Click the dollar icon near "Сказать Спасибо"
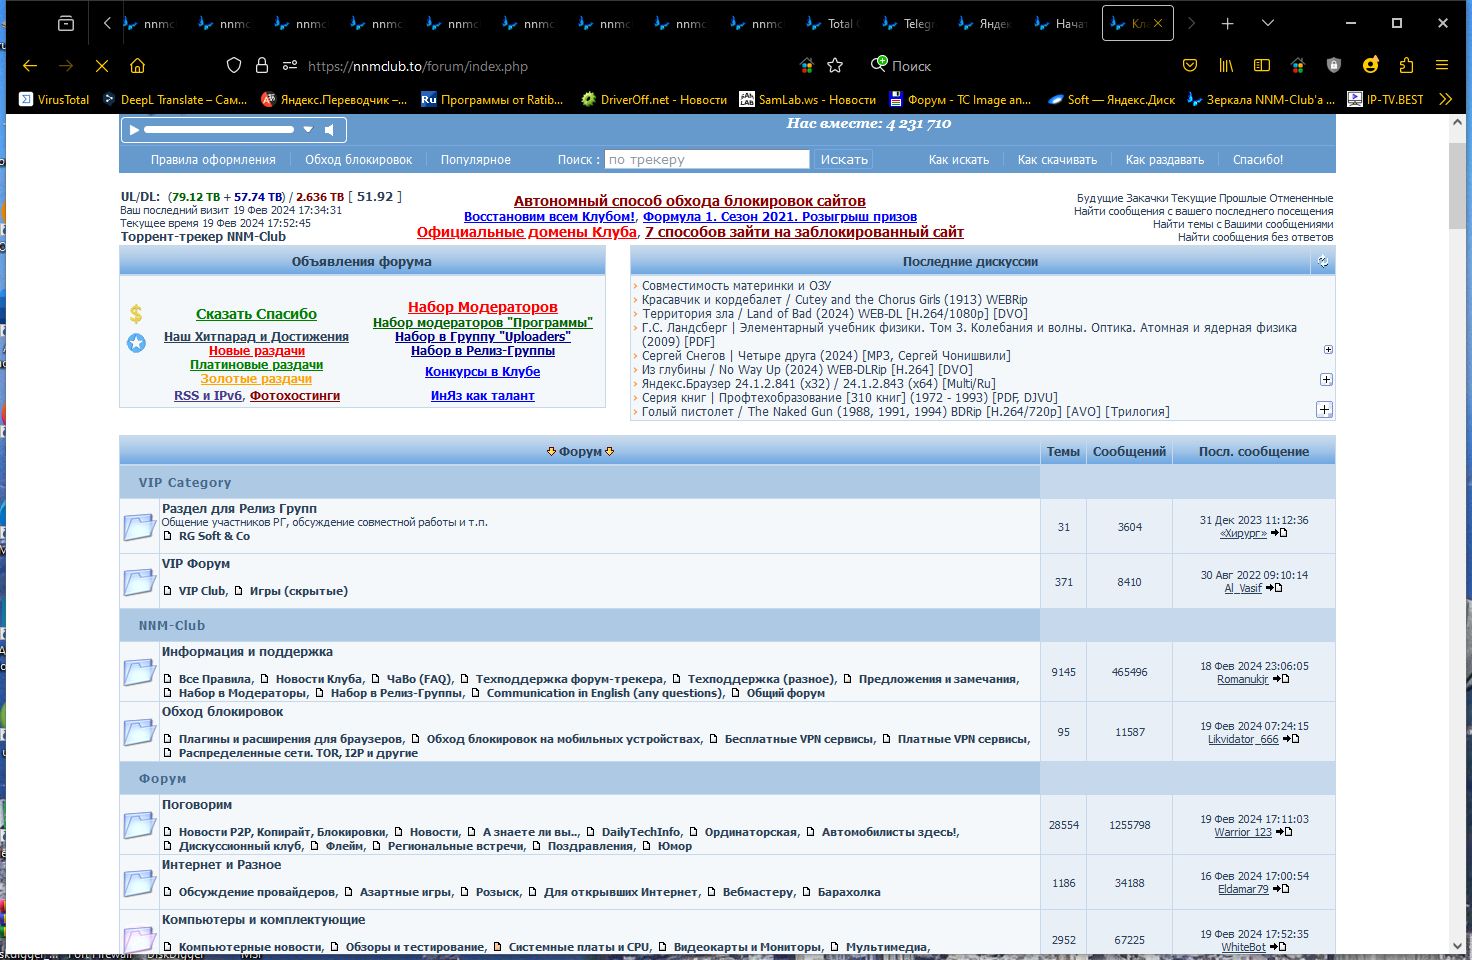Image resolution: width=1472 pixels, height=960 pixels. [137, 313]
